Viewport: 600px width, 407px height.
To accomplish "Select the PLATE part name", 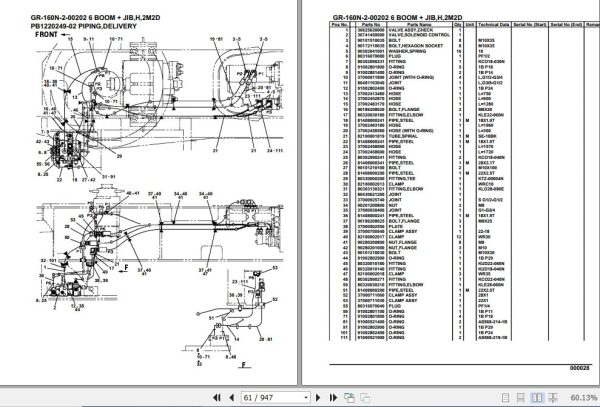I will coord(396,226).
